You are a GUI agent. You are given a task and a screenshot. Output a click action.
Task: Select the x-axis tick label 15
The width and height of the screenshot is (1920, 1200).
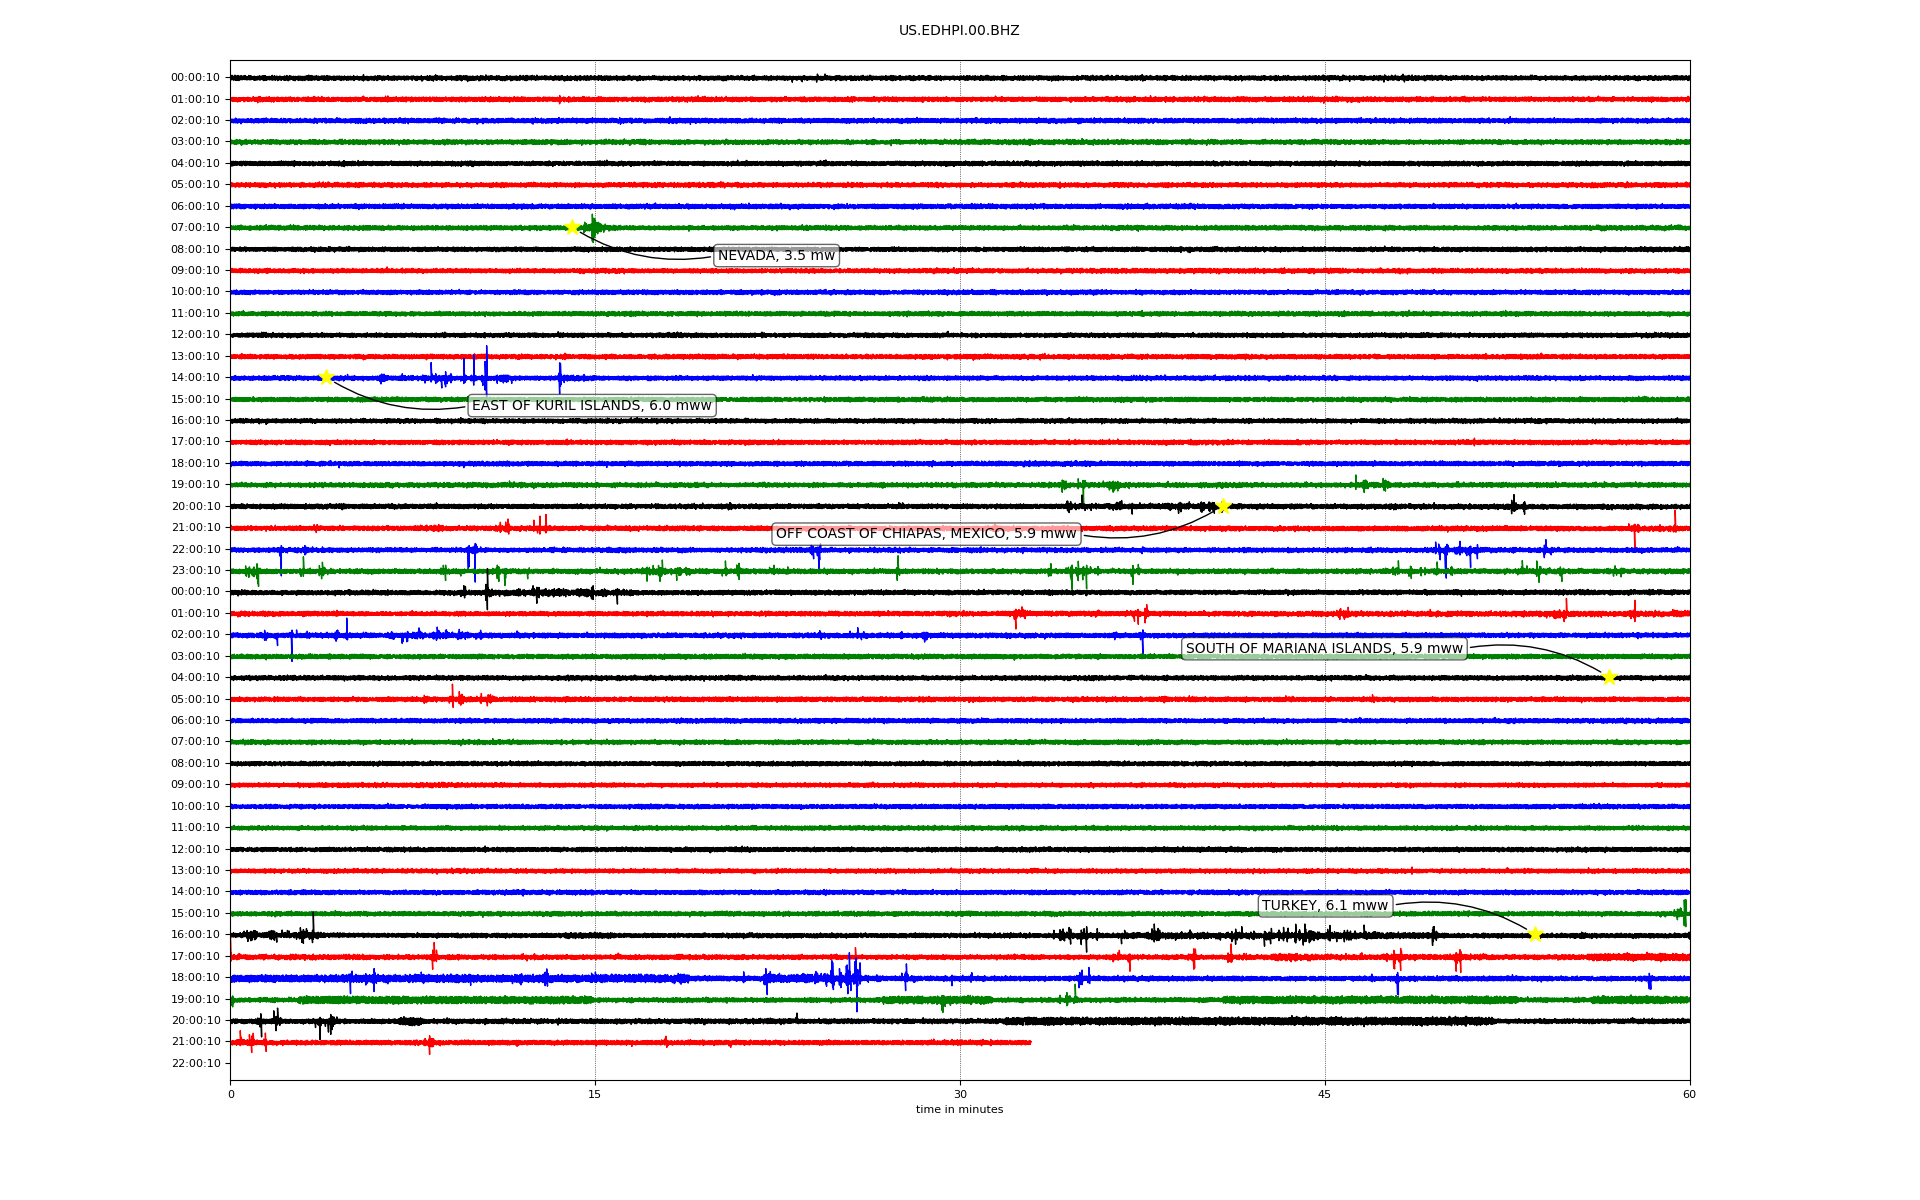coord(595,1094)
